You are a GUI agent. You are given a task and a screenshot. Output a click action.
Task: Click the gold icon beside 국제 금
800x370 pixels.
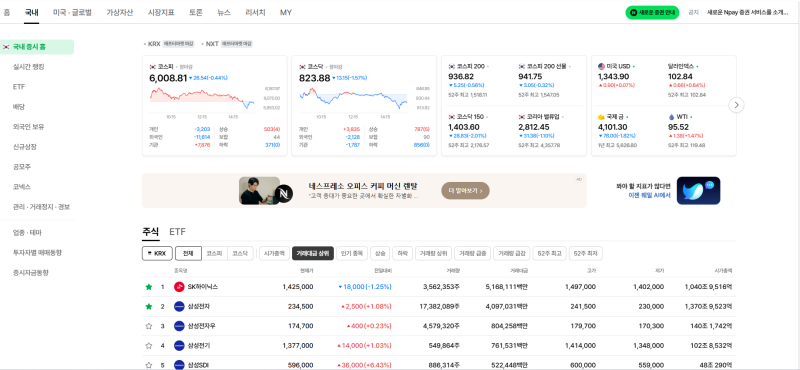tap(601, 117)
